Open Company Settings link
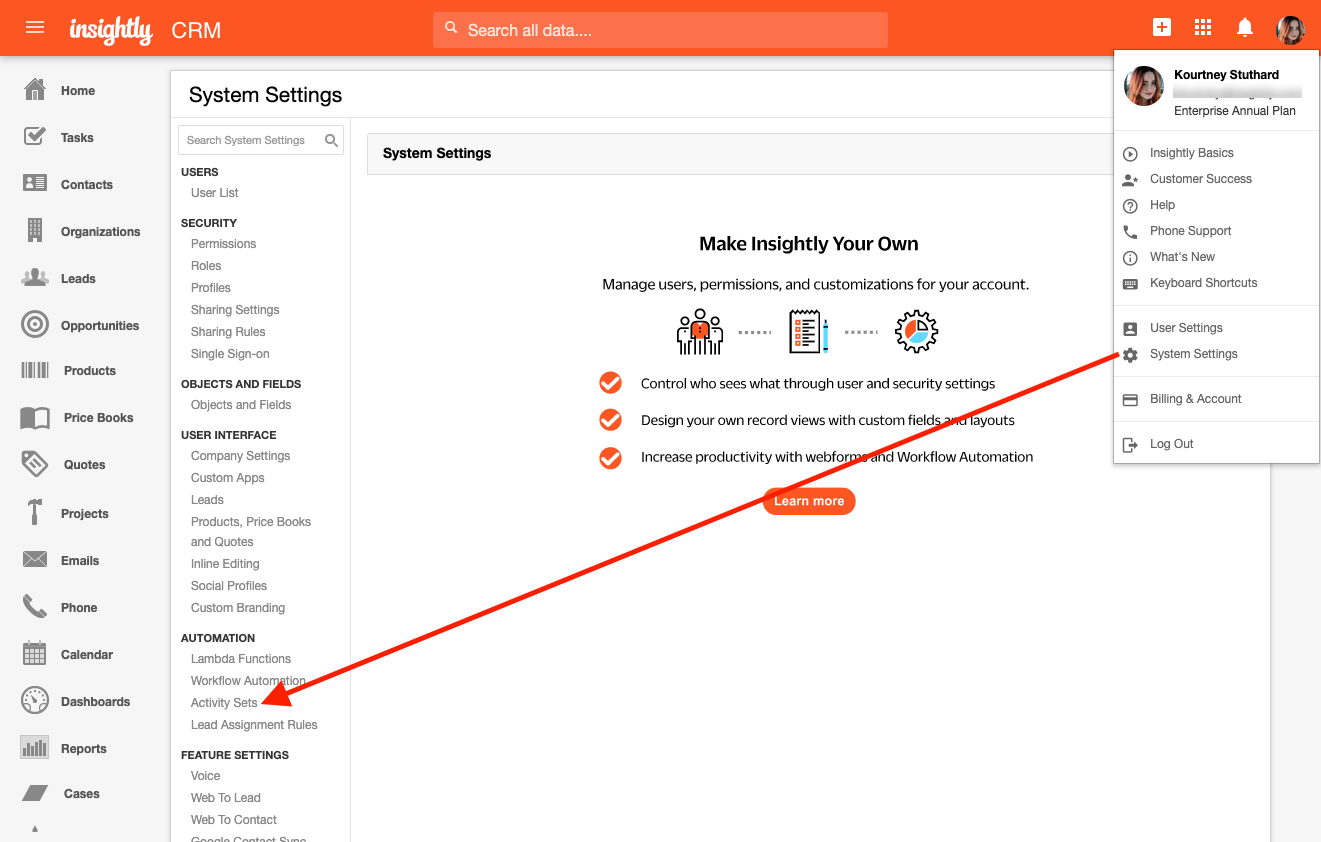1321x842 pixels. pos(241,456)
